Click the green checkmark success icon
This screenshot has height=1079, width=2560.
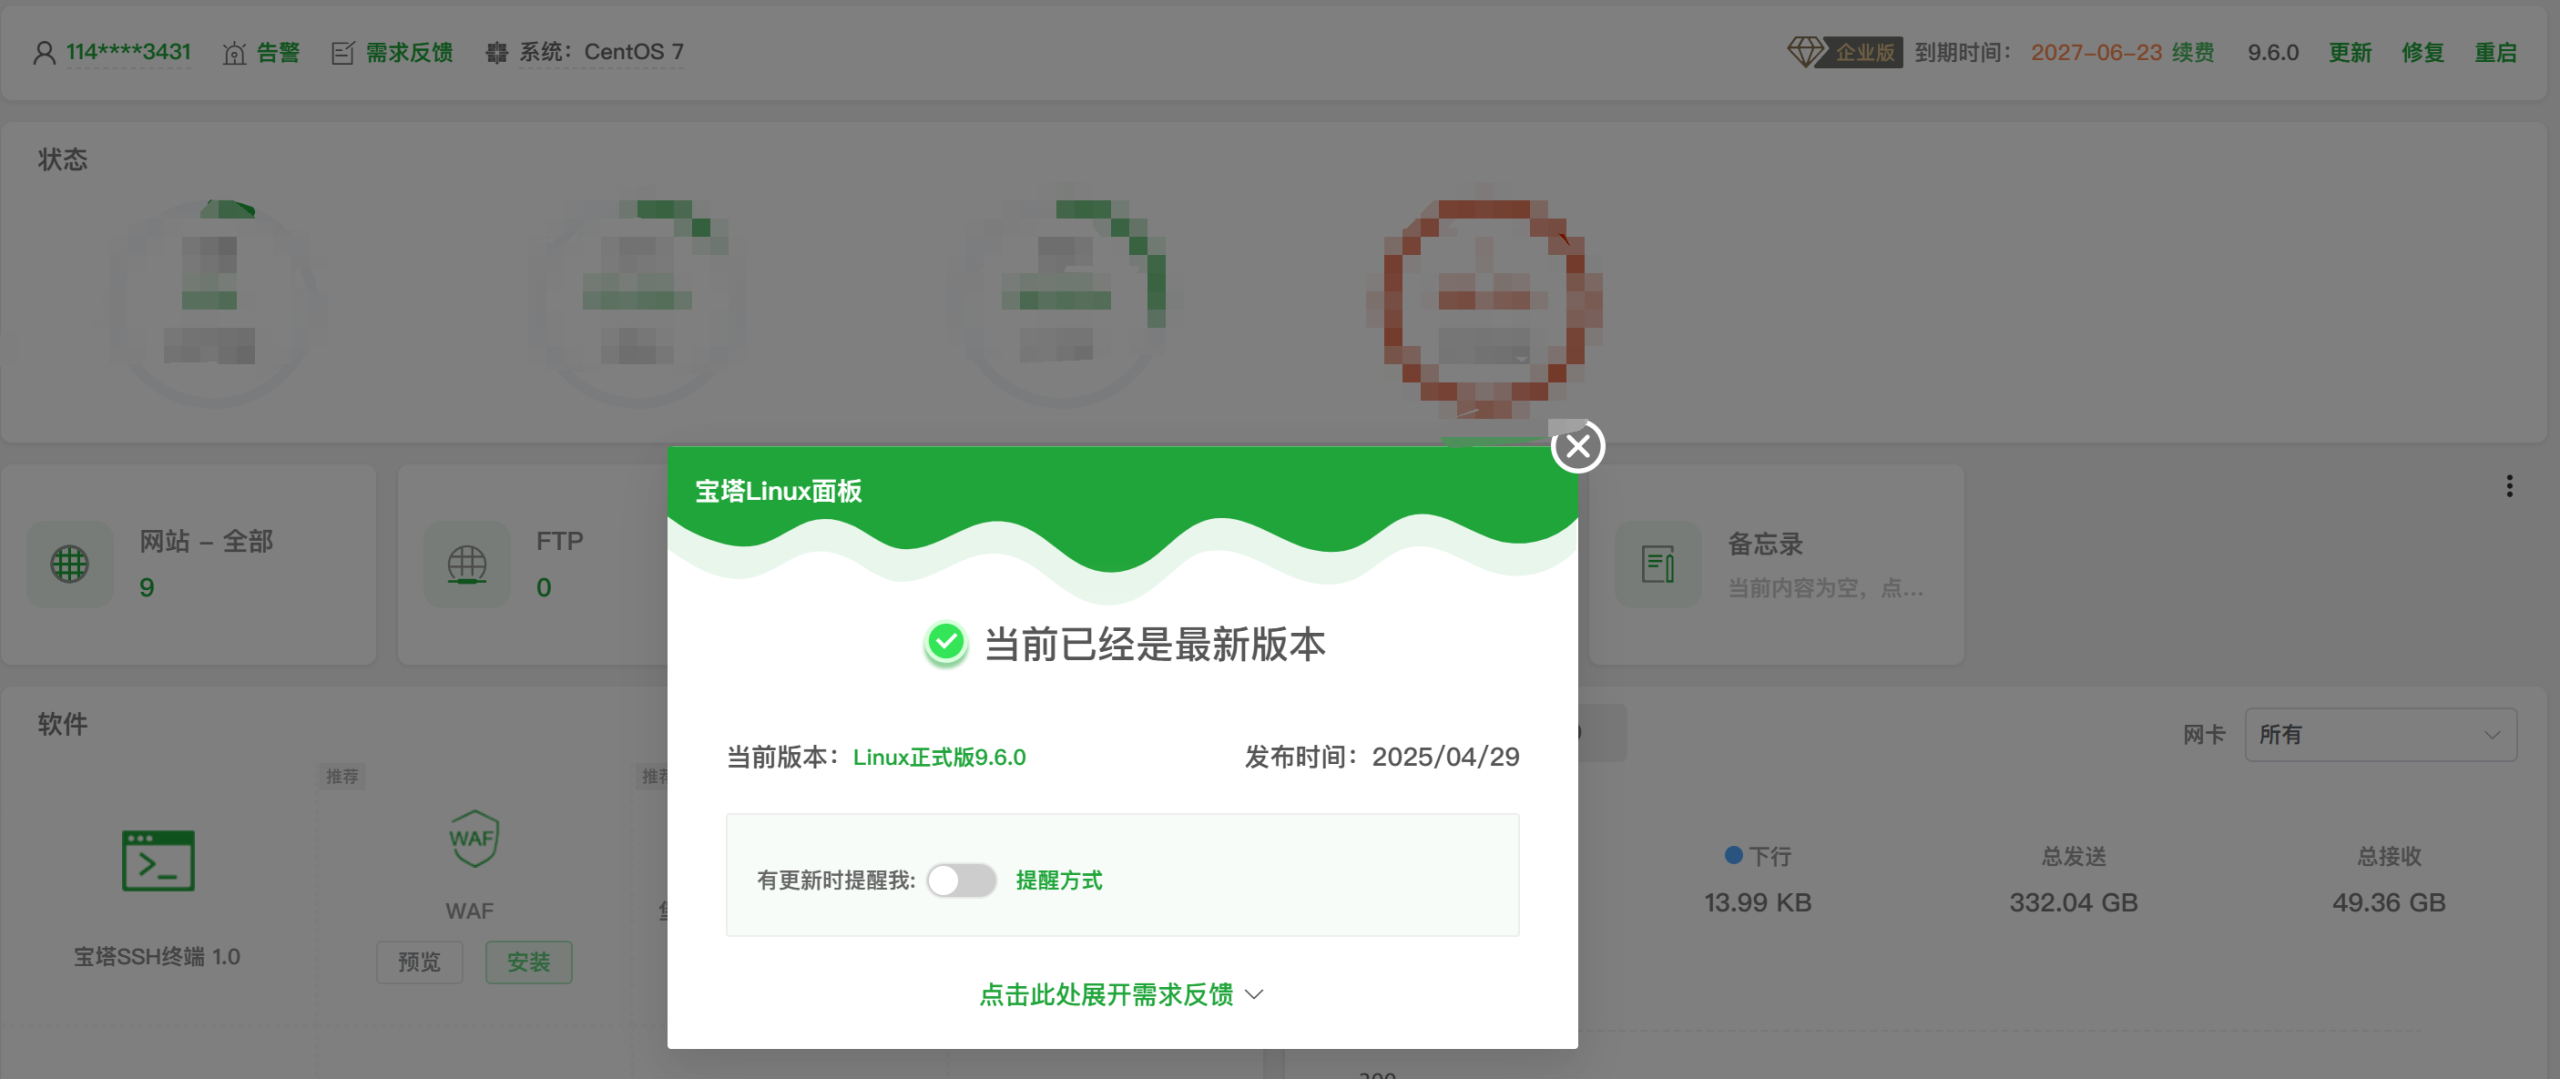945,643
